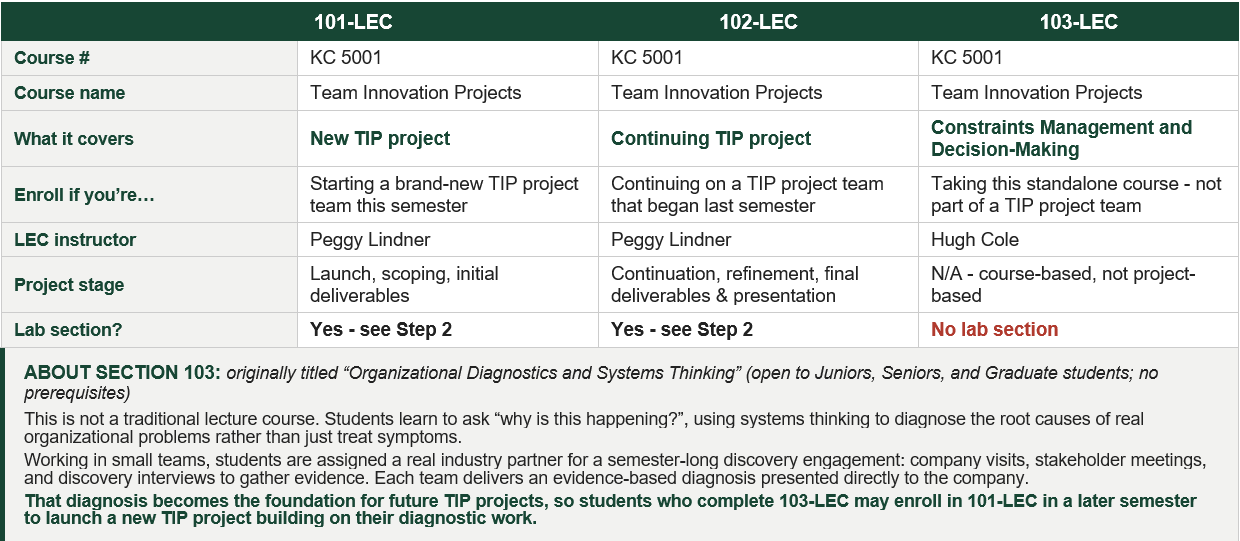
Task: Click the 102-LEC column header
Action: [758, 22]
